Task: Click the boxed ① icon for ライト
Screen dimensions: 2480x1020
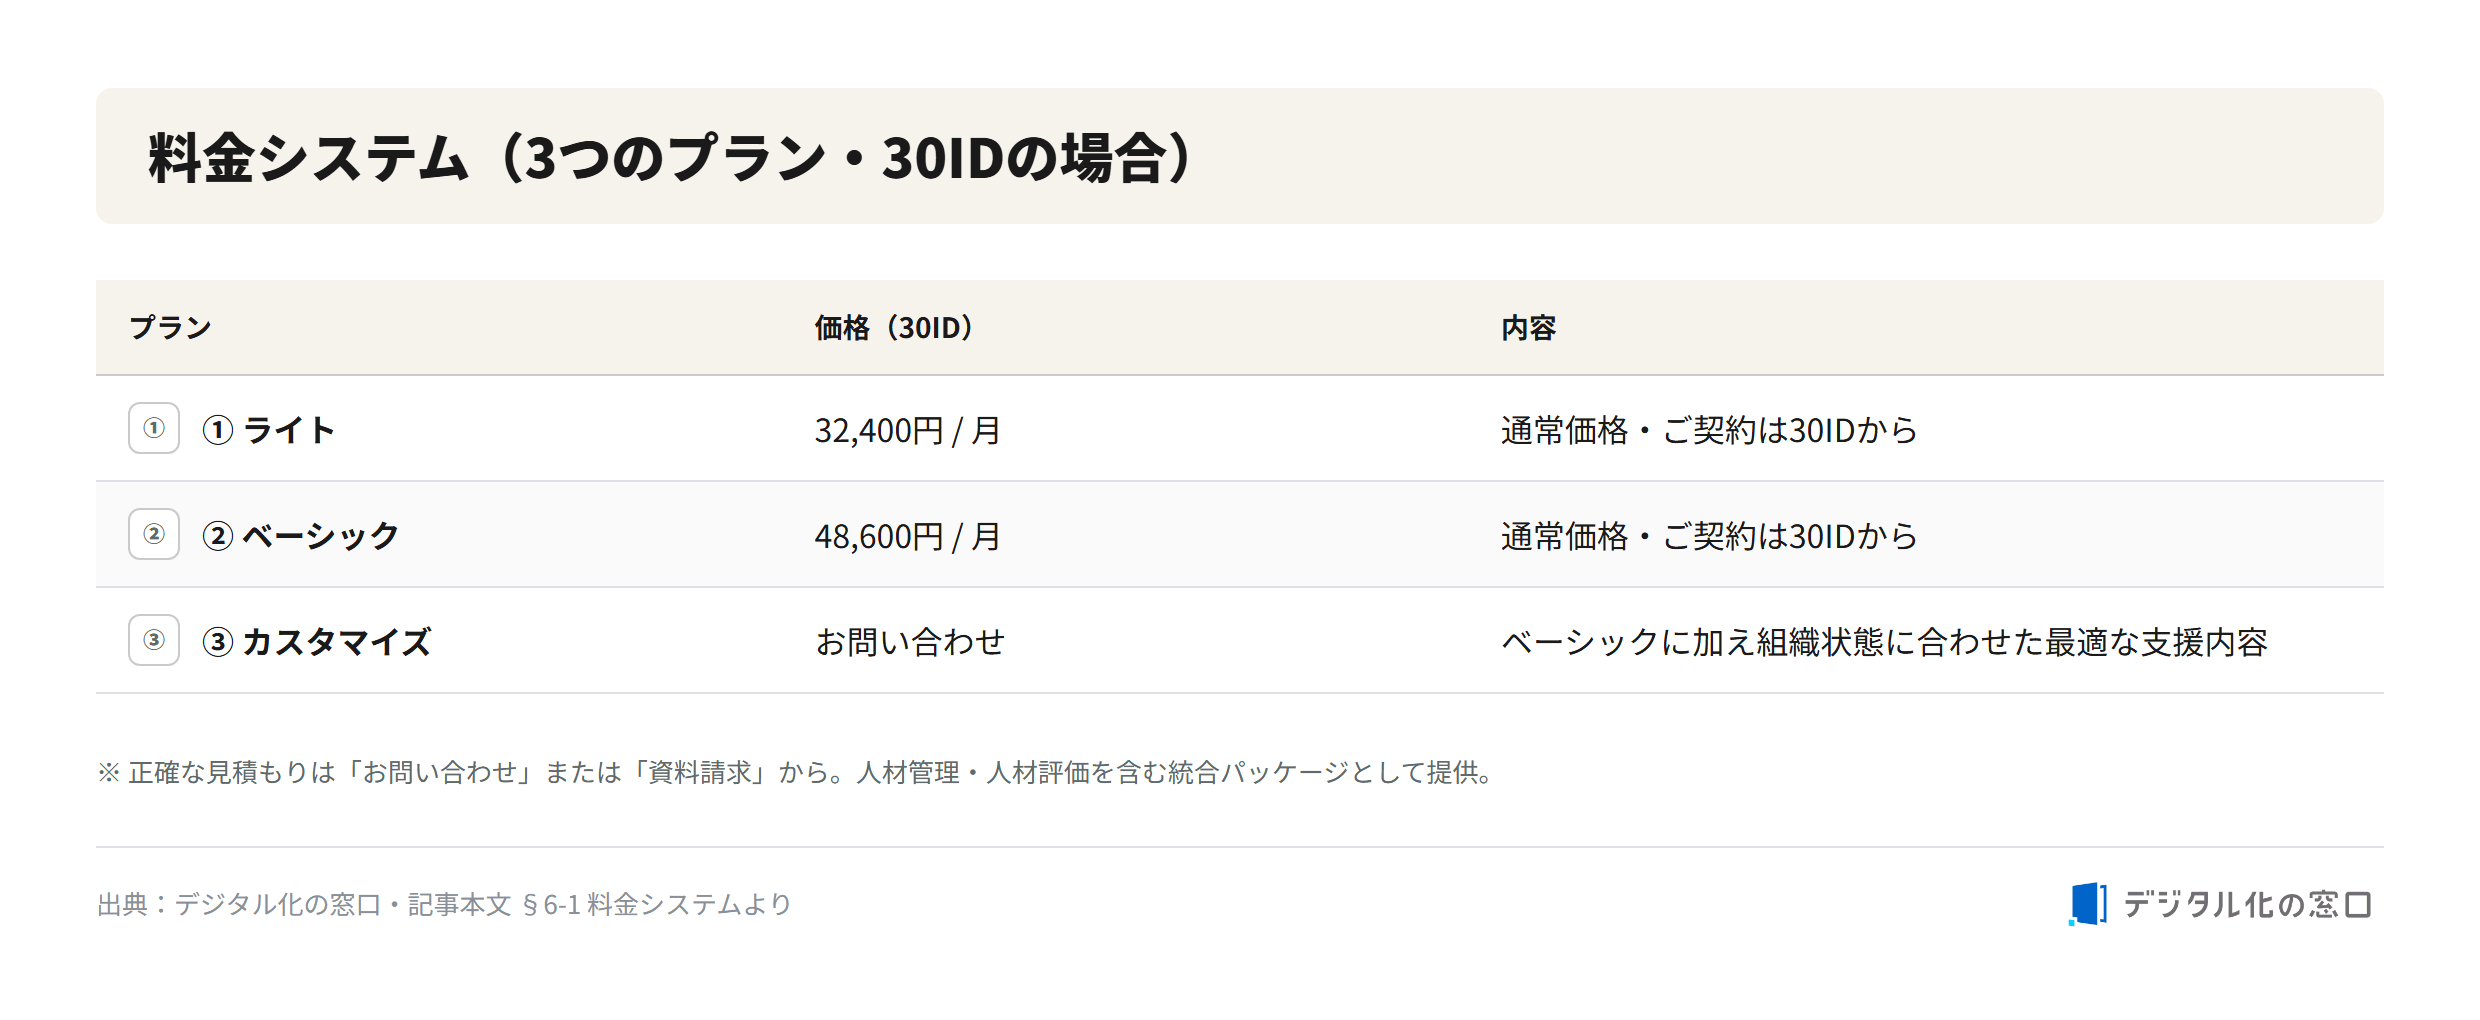Action: click(x=154, y=428)
